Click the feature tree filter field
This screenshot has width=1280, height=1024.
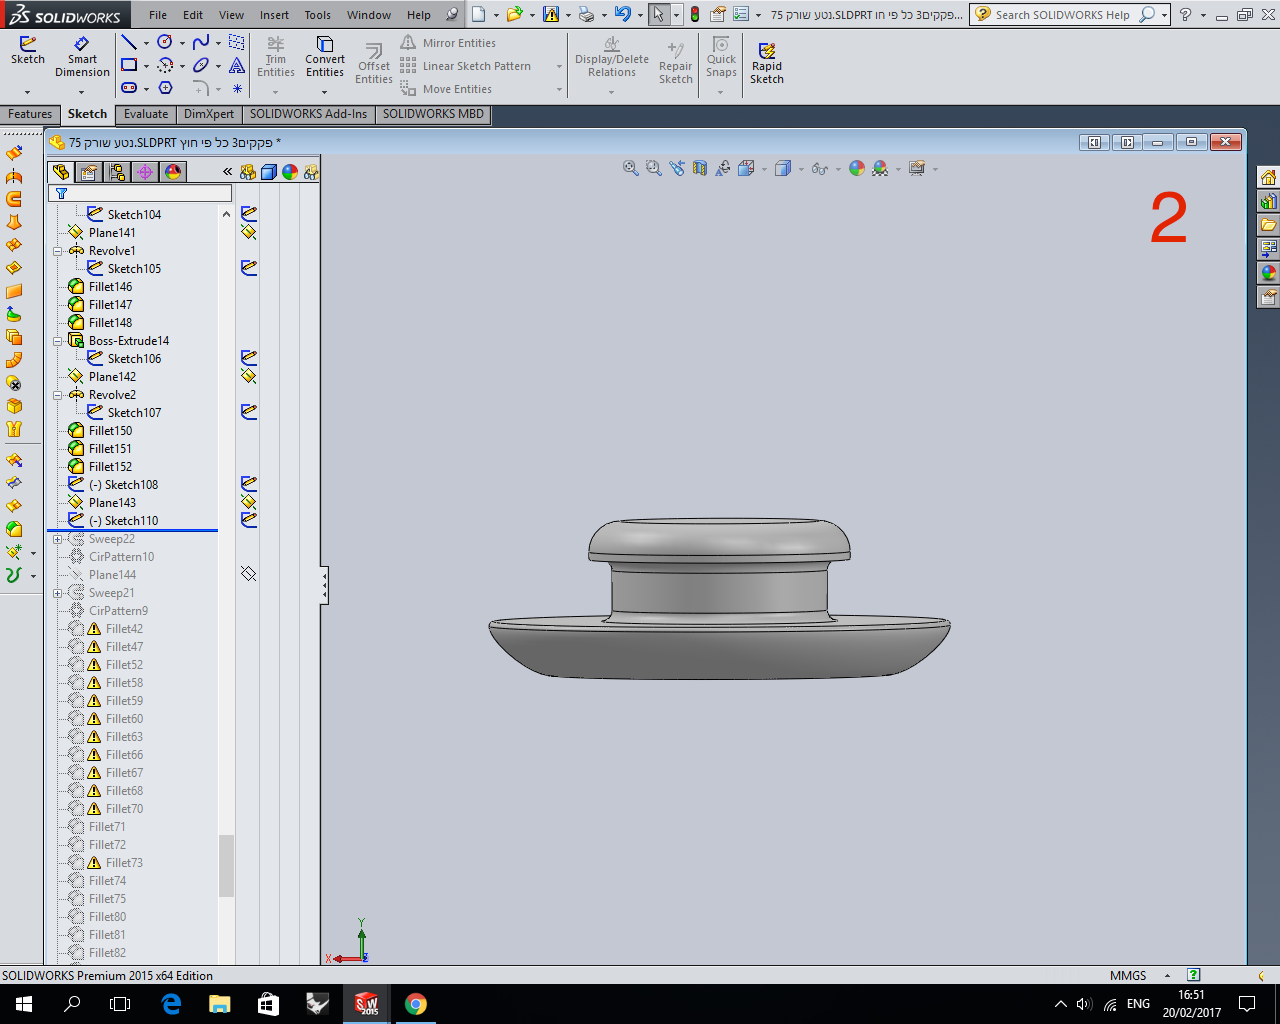(x=140, y=193)
